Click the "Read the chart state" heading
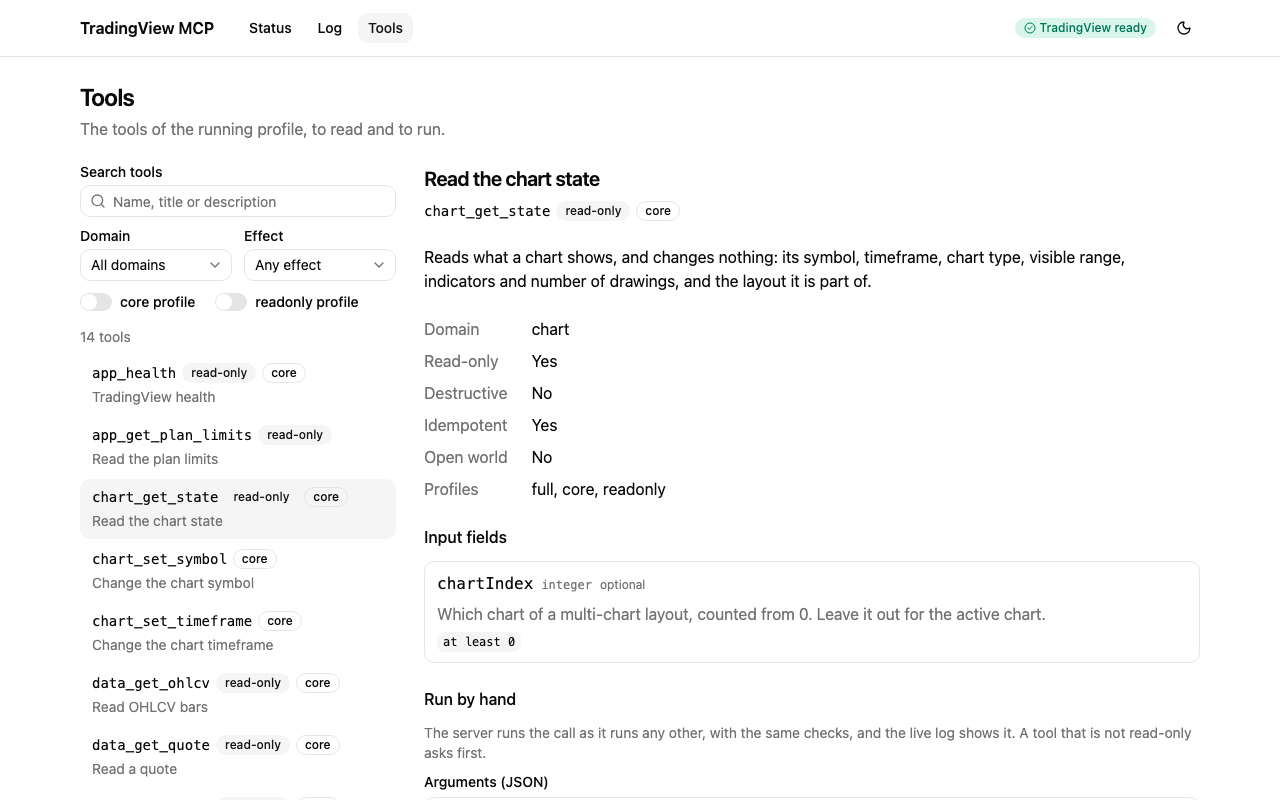Viewport: 1280px width, 800px height. click(x=512, y=179)
